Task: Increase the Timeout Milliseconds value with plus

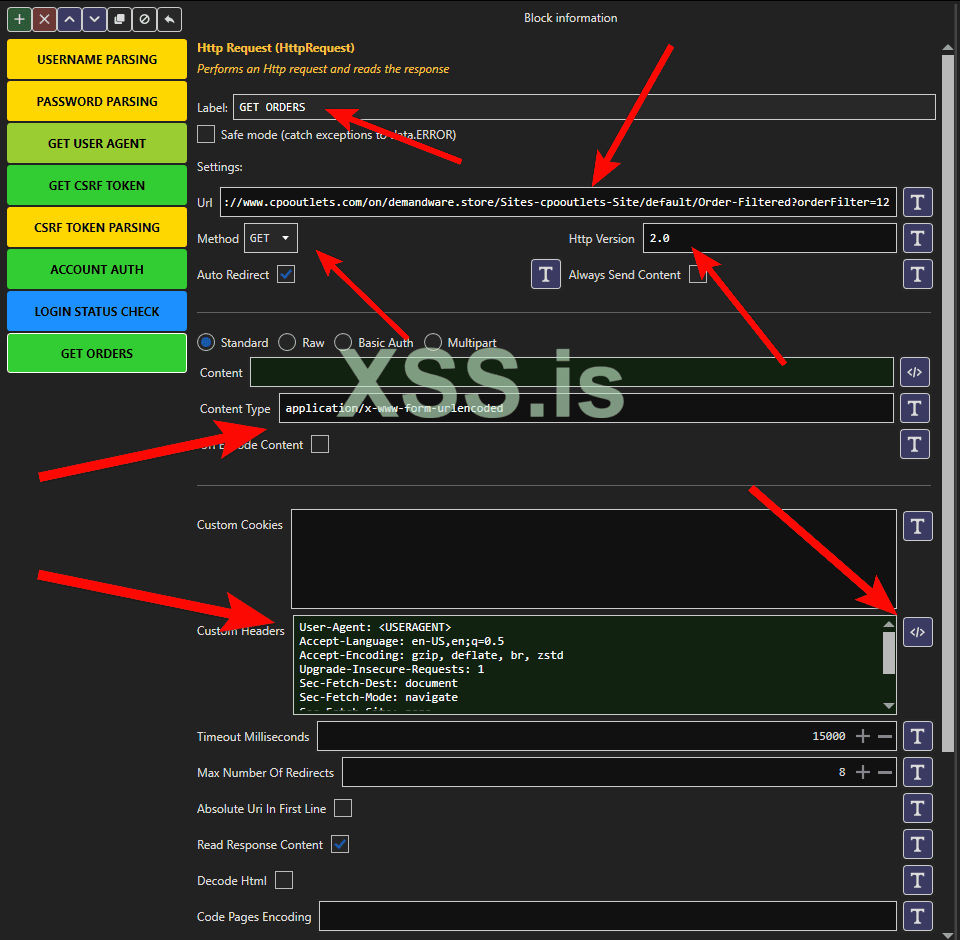Action: coord(863,736)
